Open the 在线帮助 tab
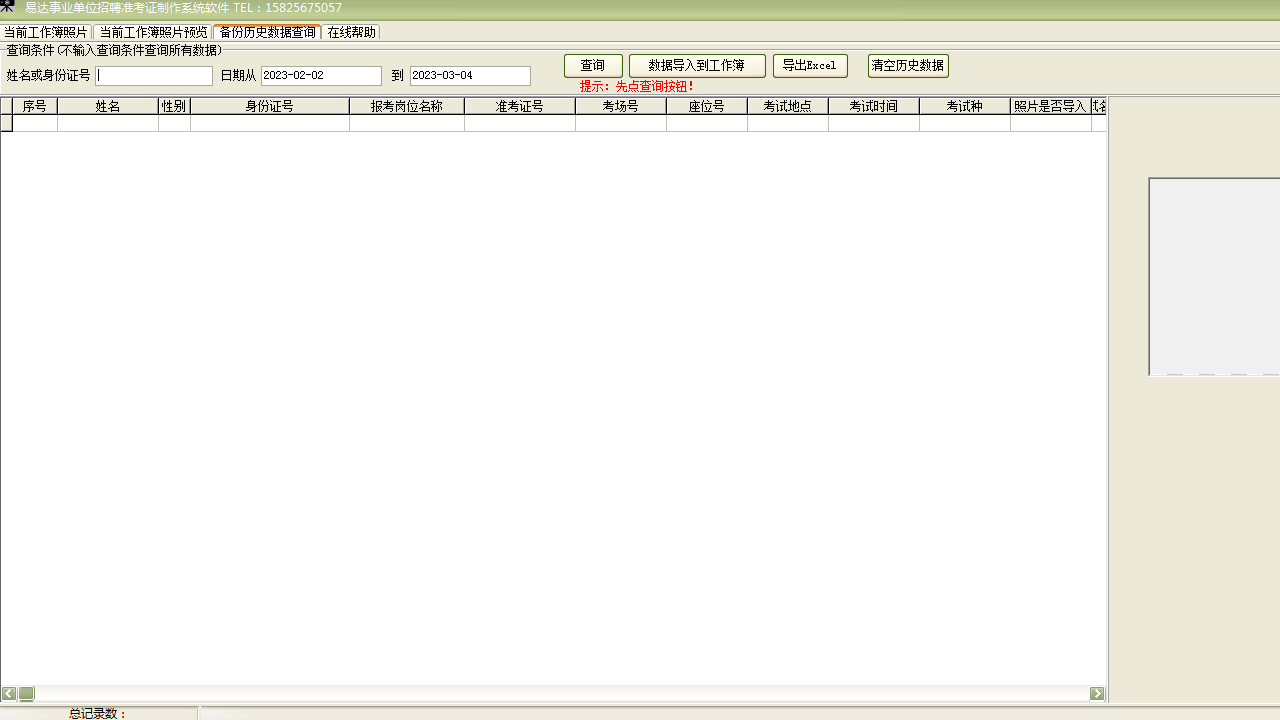The image size is (1280, 720). (351, 32)
